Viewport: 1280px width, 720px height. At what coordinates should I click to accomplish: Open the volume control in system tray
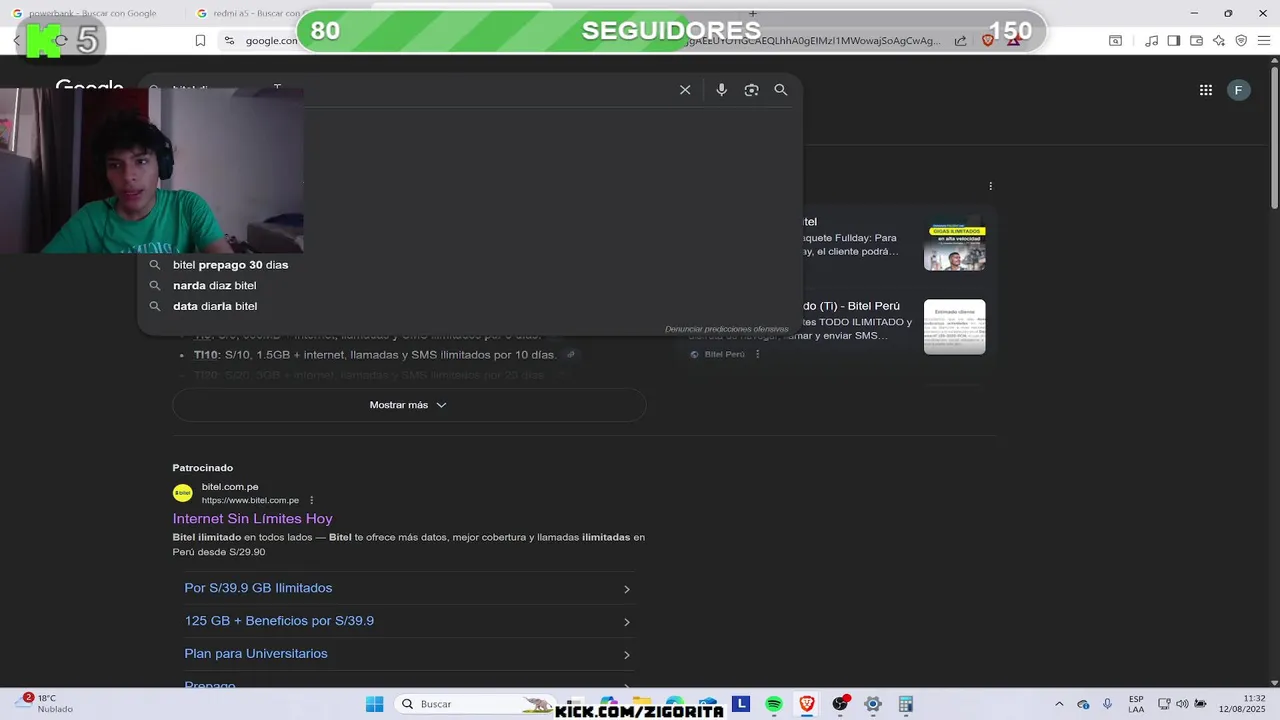coord(1182,704)
